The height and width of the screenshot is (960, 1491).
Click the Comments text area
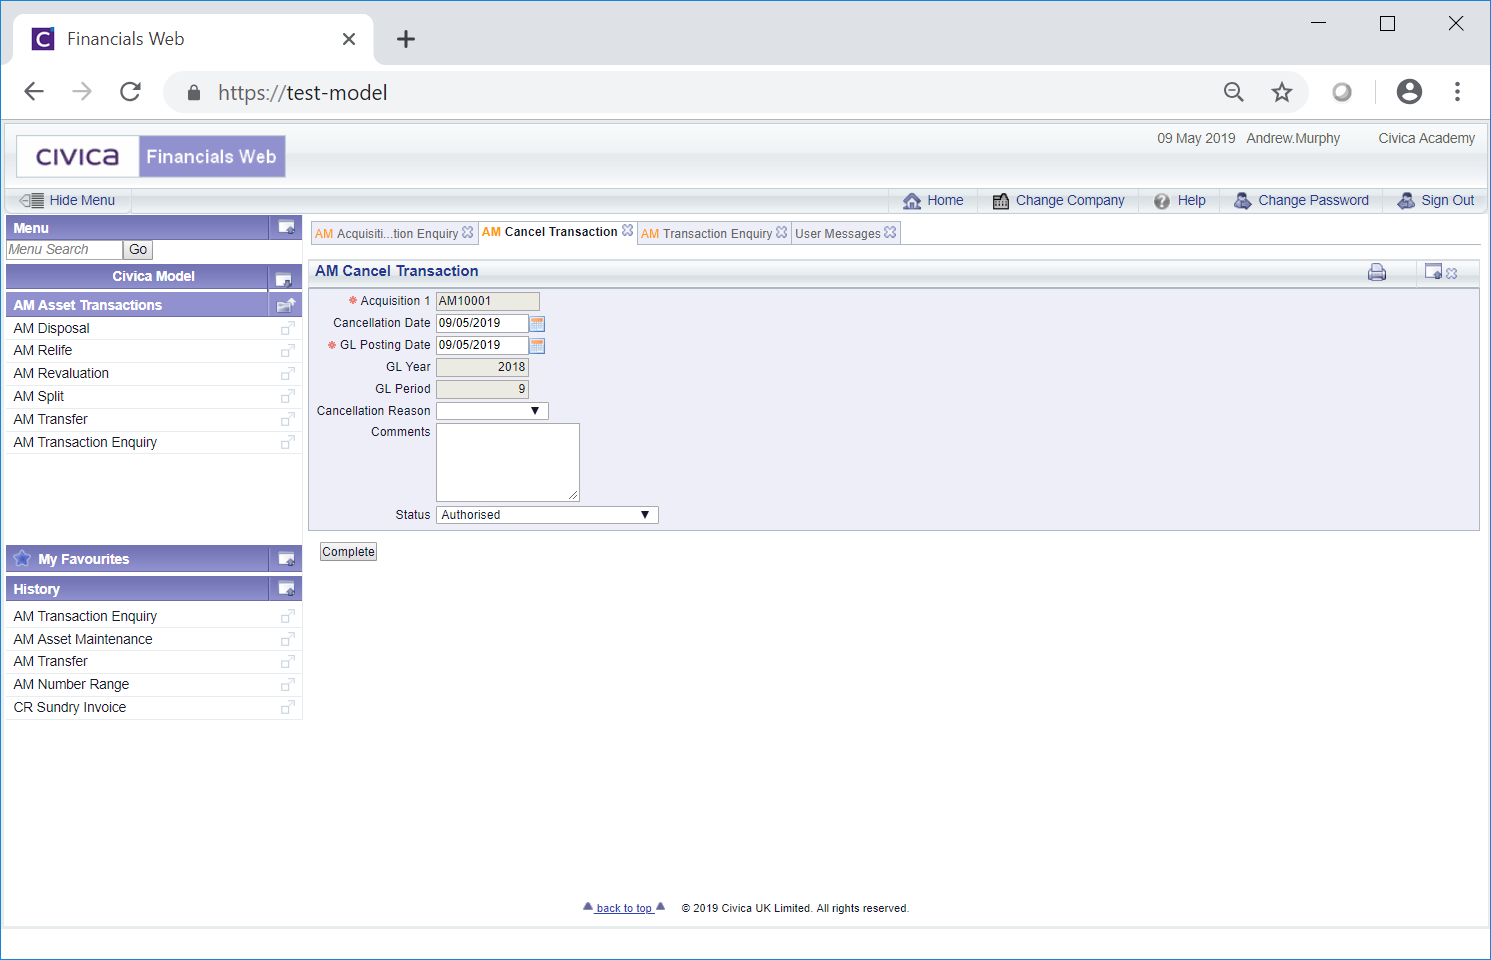[x=508, y=462]
